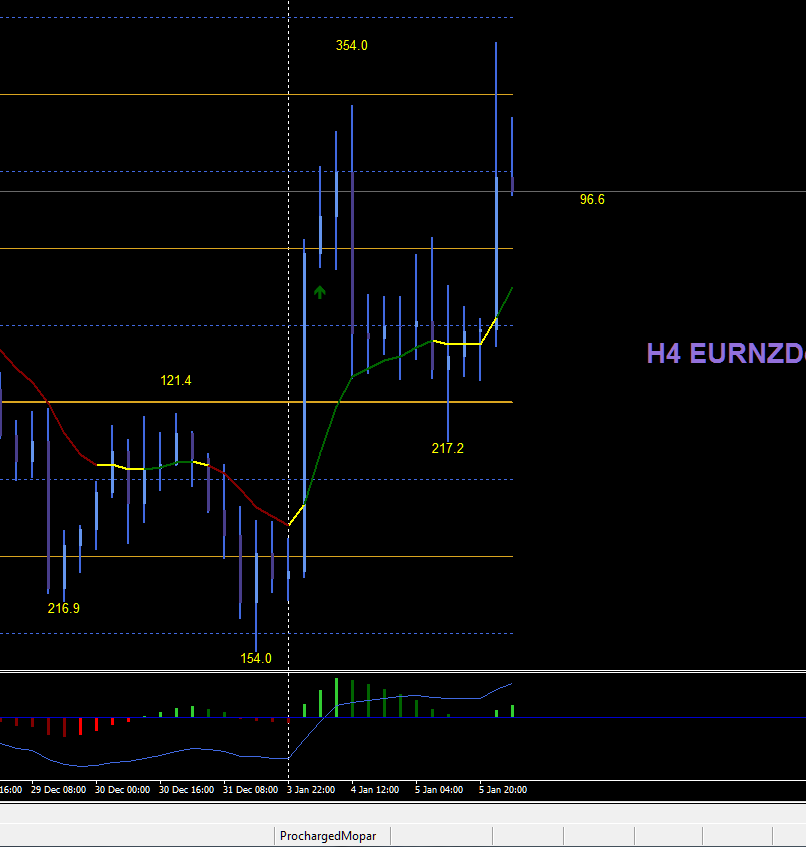The height and width of the screenshot is (847, 806).
Task: Click the green up-arrow signal on chart
Action: (x=320, y=292)
